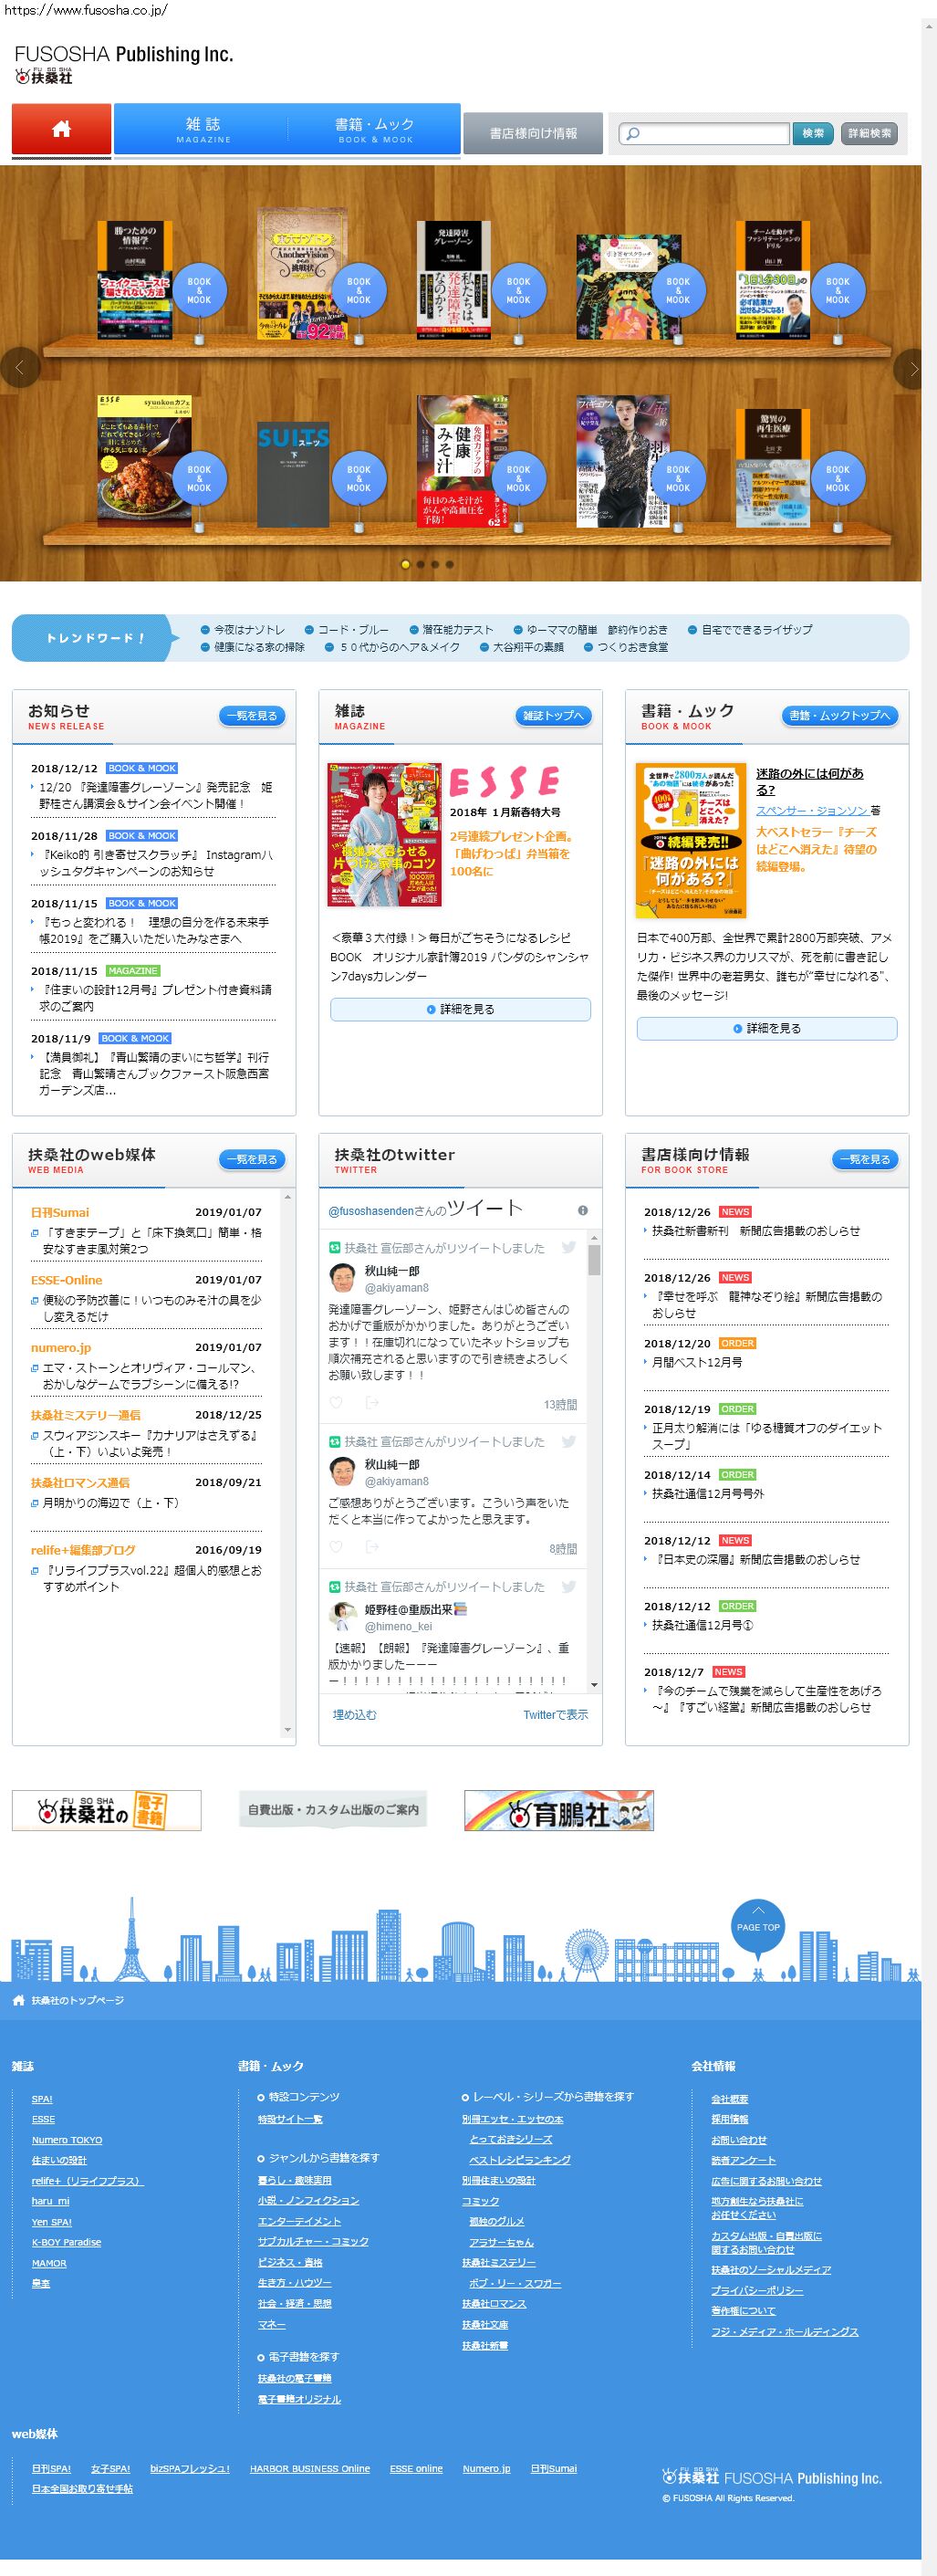This screenshot has height=2576, width=937.
Task: Click the carousel left arrow
Action: pyautogui.click(x=18, y=368)
